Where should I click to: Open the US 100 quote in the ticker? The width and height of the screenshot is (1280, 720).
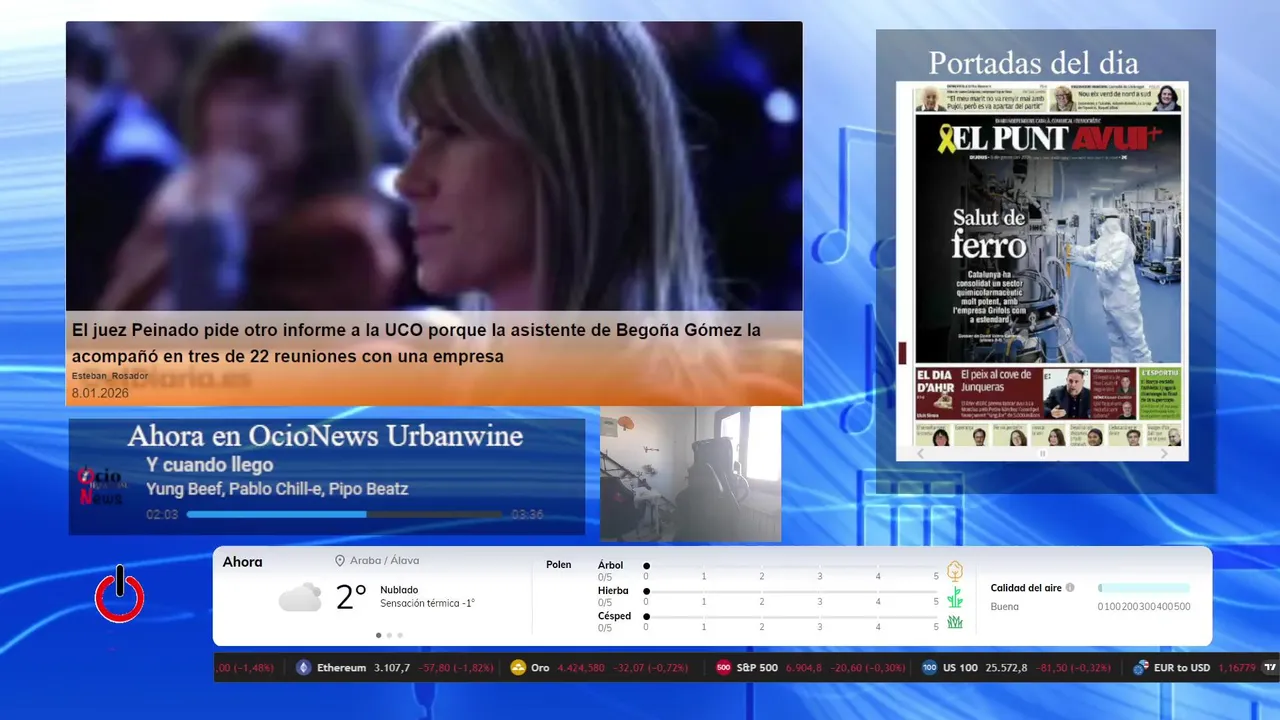tap(1016, 667)
